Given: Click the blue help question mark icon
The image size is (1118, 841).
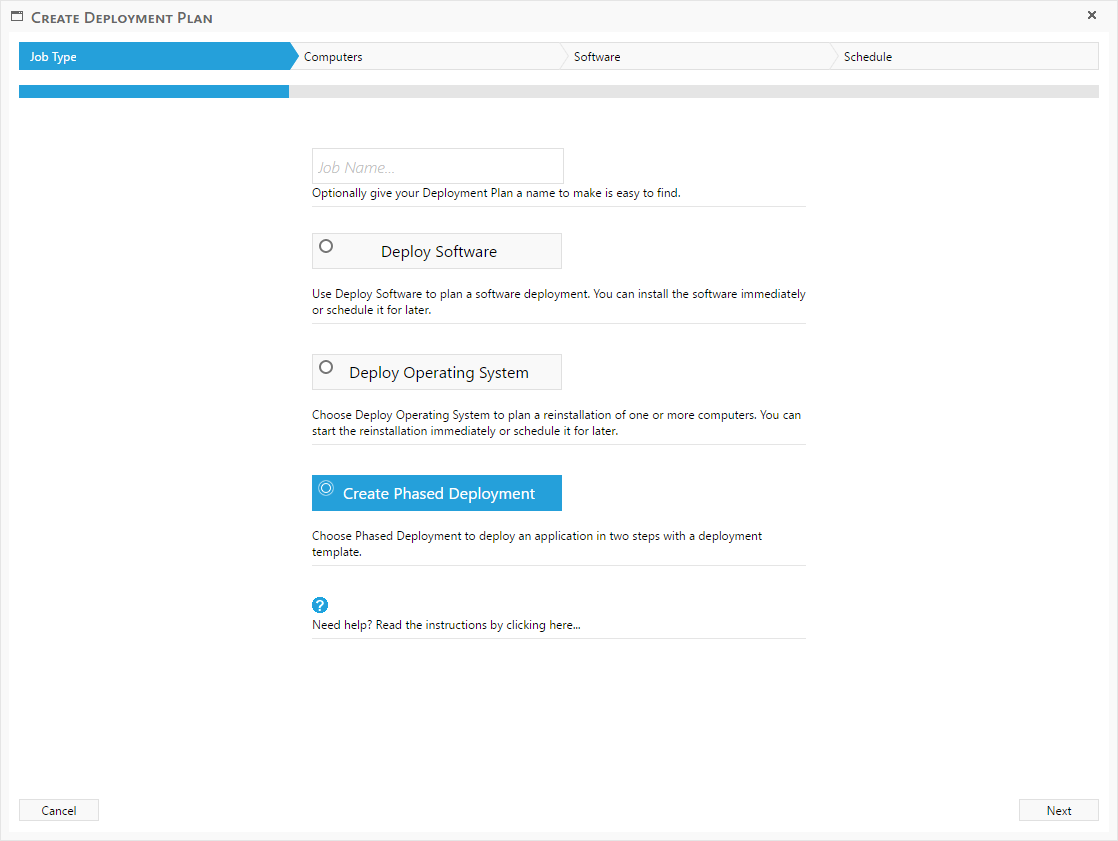Looking at the screenshot, I should pyautogui.click(x=320, y=605).
